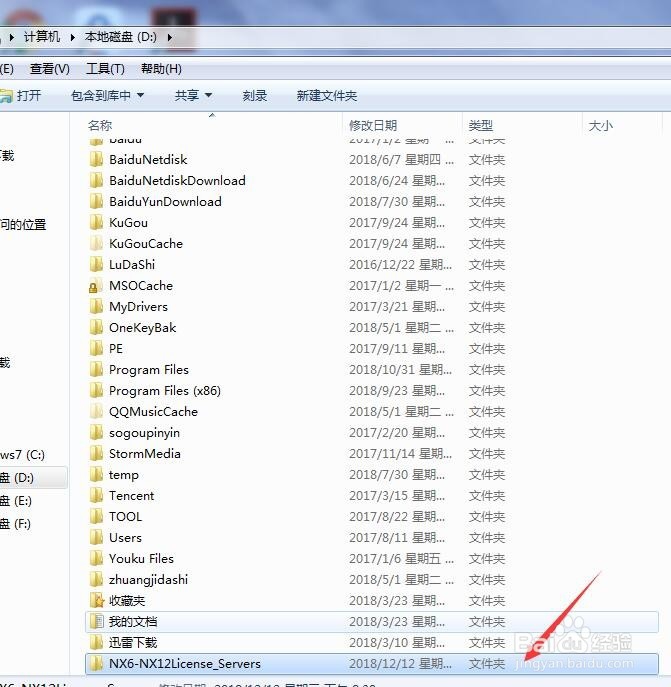Click the date 2016/12/22 of LuDaShi
The height and width of the screenshot is (687, 671).
pos(400,265)
